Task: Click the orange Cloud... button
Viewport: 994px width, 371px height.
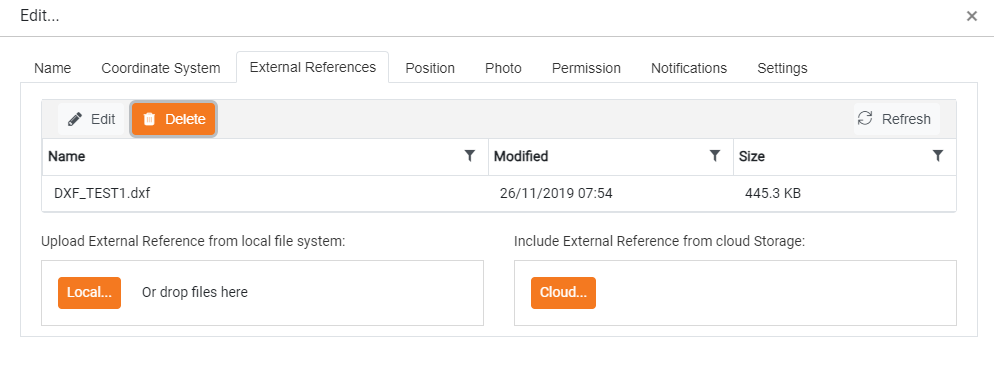Action: [x=564, y=292]
